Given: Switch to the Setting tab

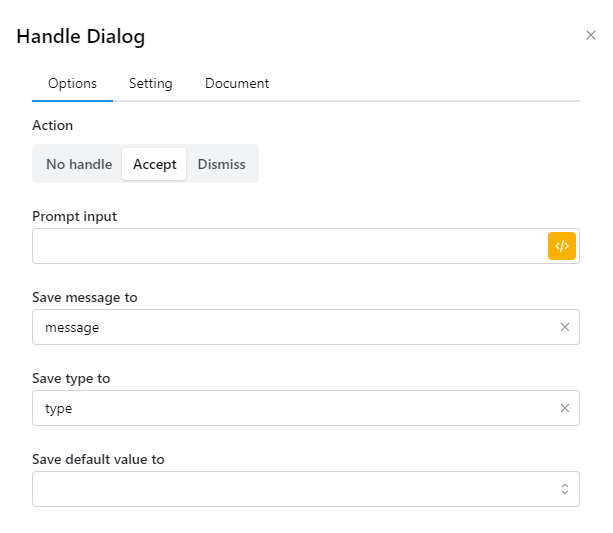Looking at the screenshot, I should [151, 84].
